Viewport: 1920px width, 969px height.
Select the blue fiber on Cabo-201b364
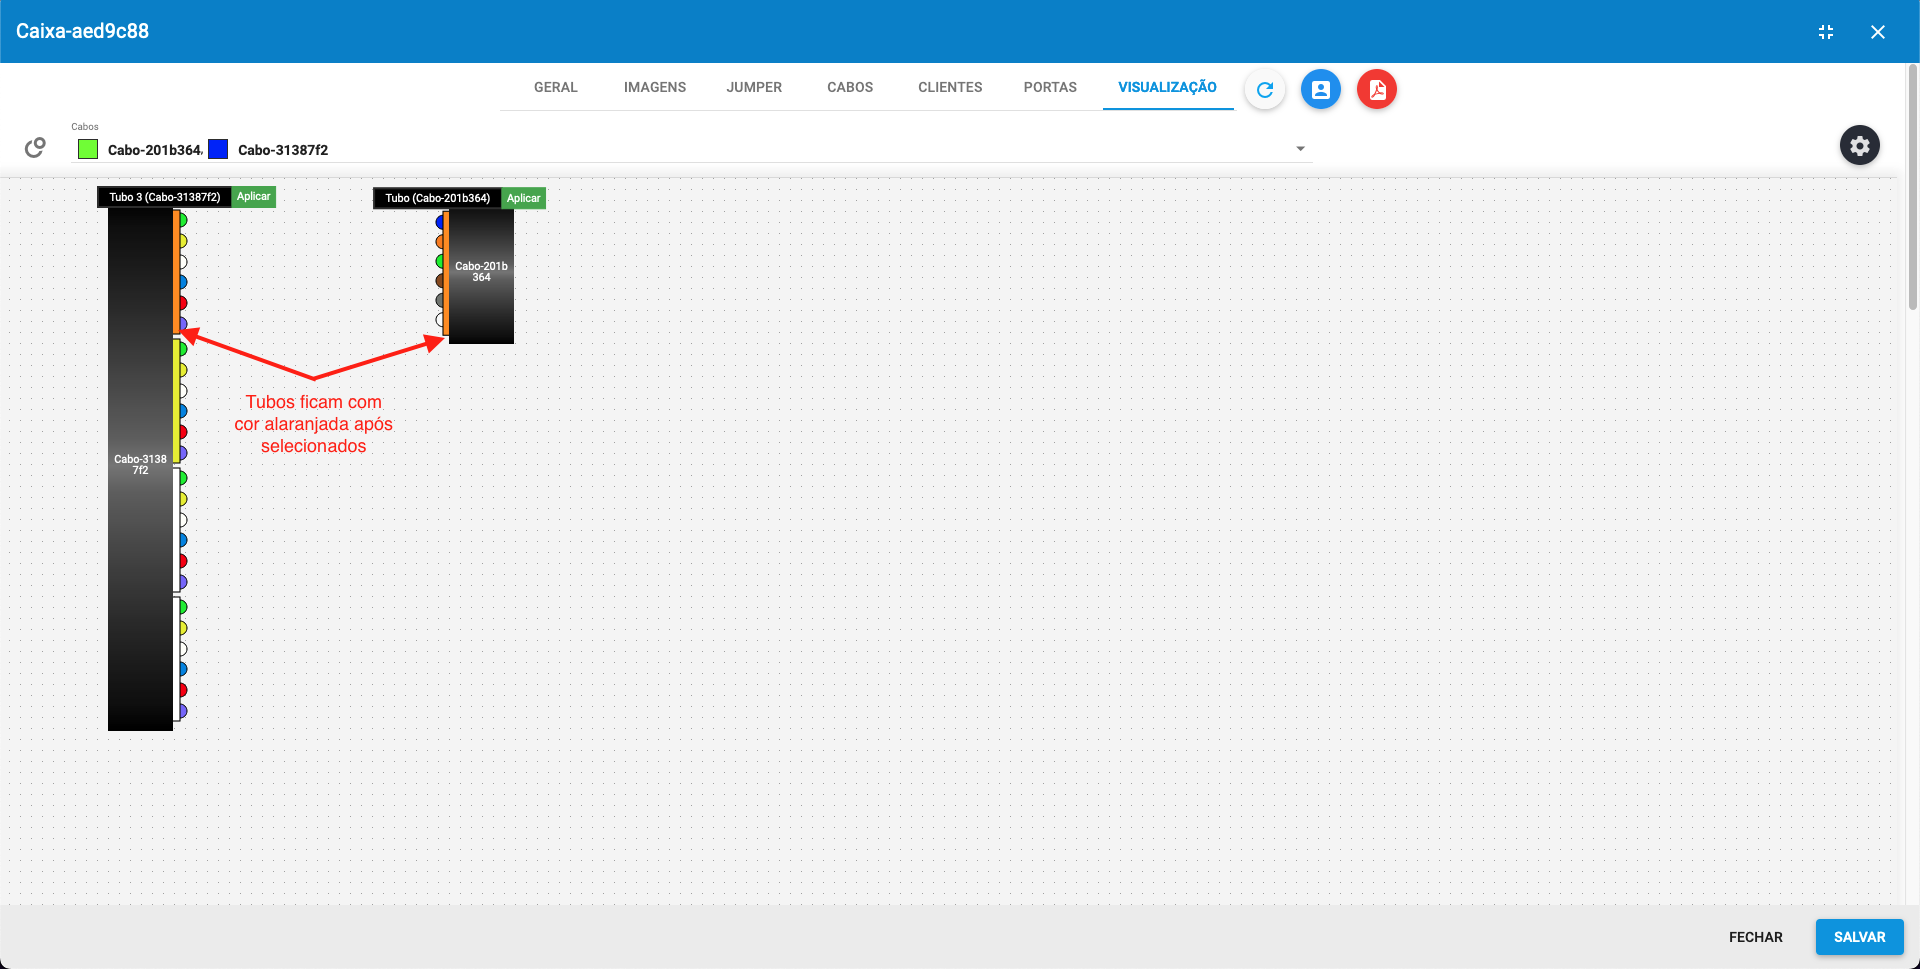coord(439,222)
